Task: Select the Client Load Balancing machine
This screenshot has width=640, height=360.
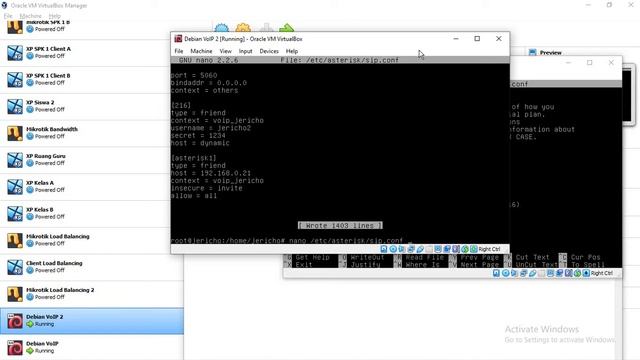Action: coord(92,267)
